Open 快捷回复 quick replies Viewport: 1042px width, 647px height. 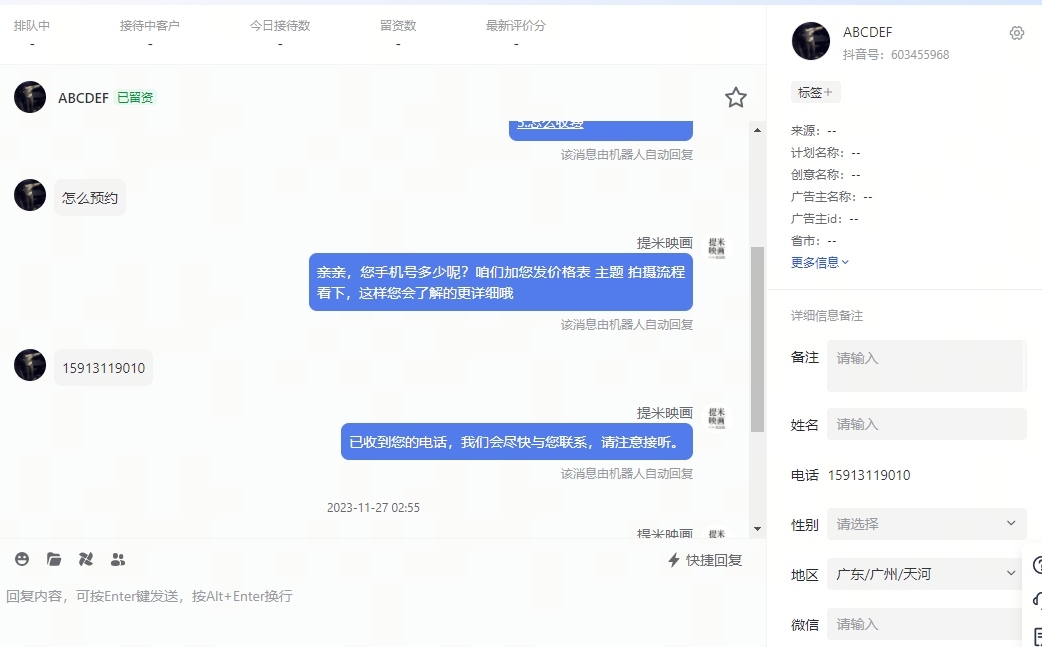(x=705, y=560)
